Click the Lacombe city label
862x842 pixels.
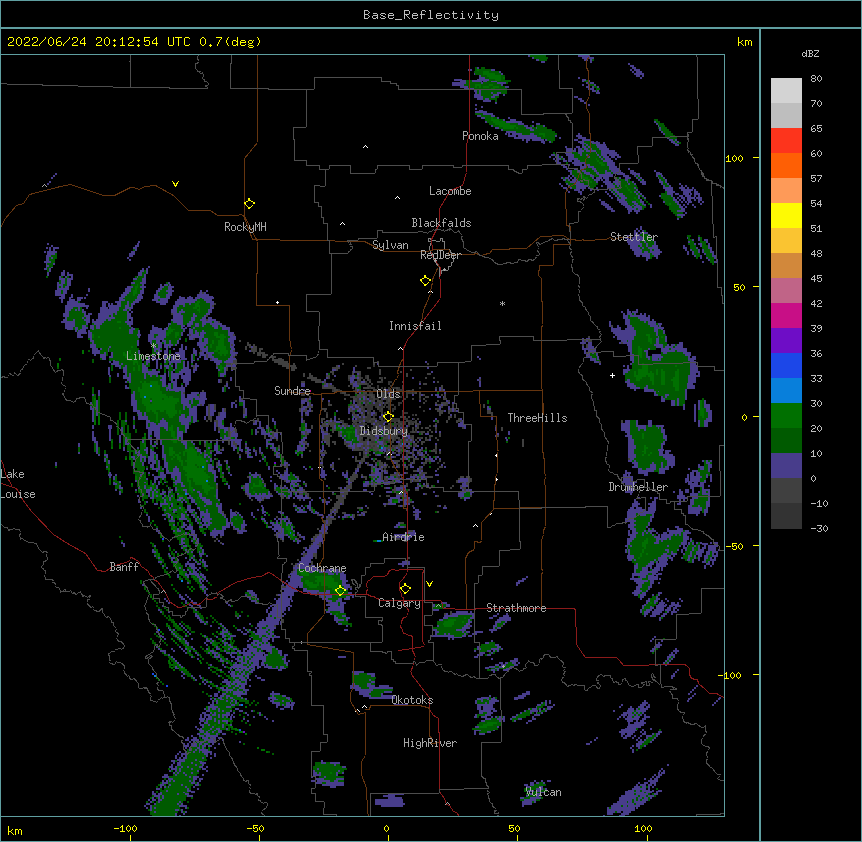450,191
